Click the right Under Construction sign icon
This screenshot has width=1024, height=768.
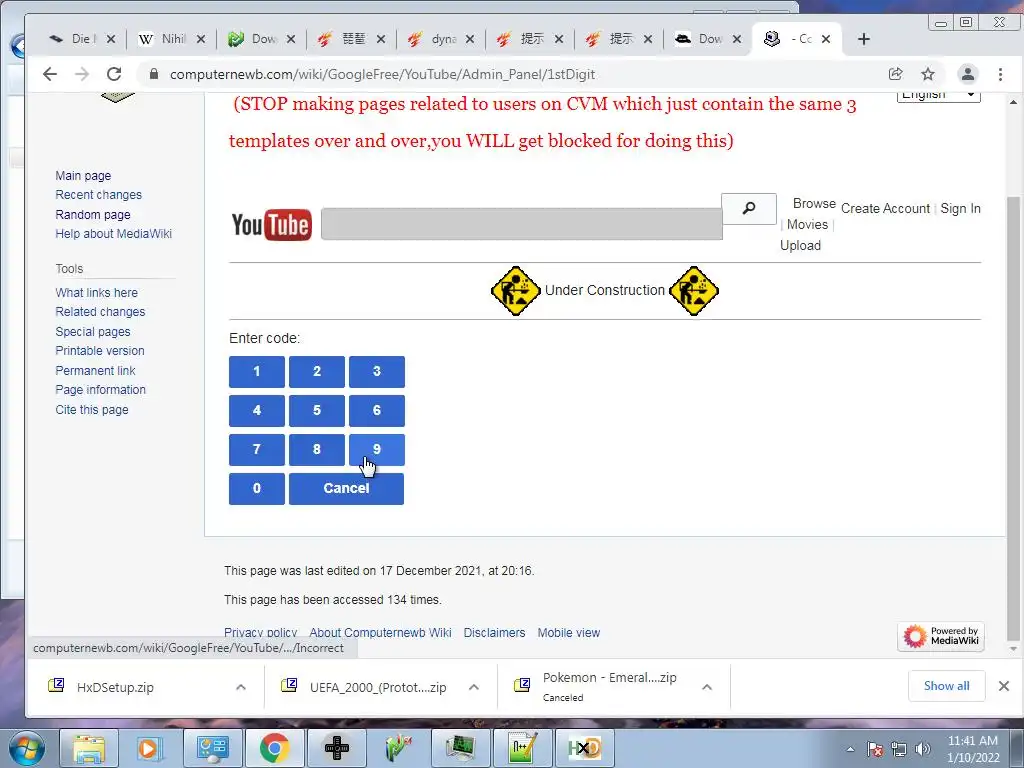694,291
